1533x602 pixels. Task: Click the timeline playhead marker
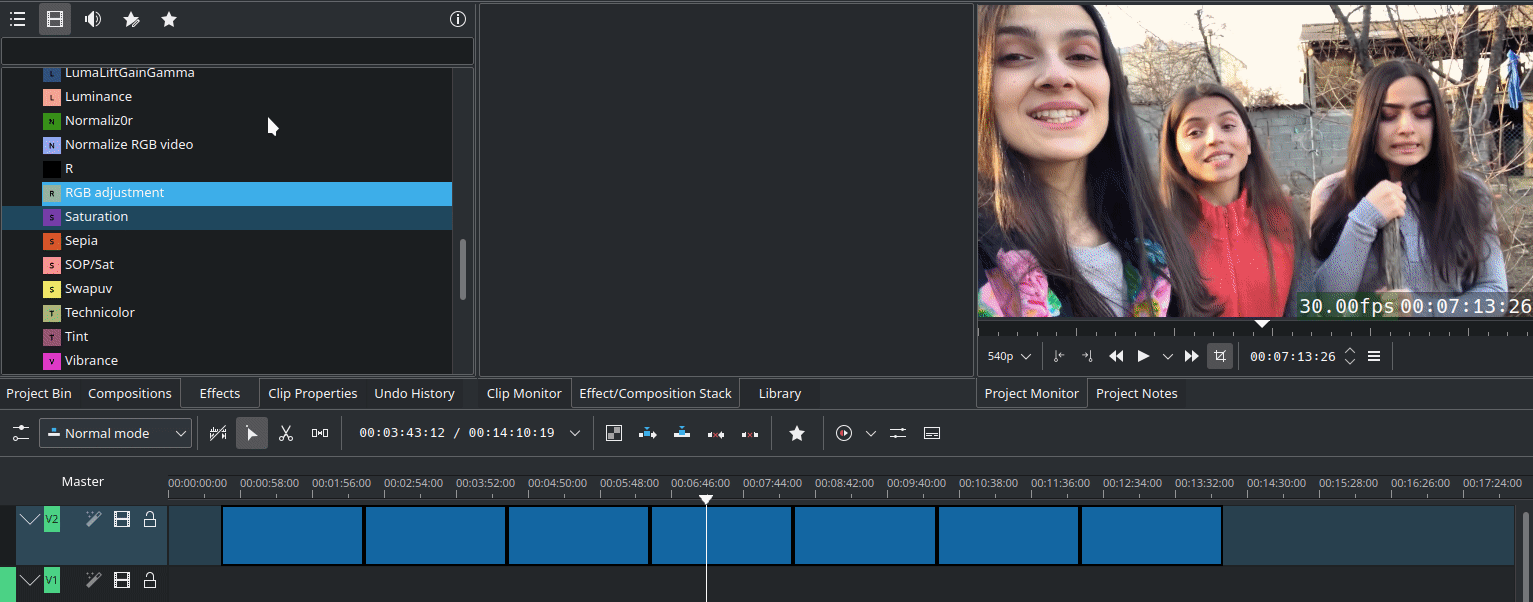tap(706, 499)
